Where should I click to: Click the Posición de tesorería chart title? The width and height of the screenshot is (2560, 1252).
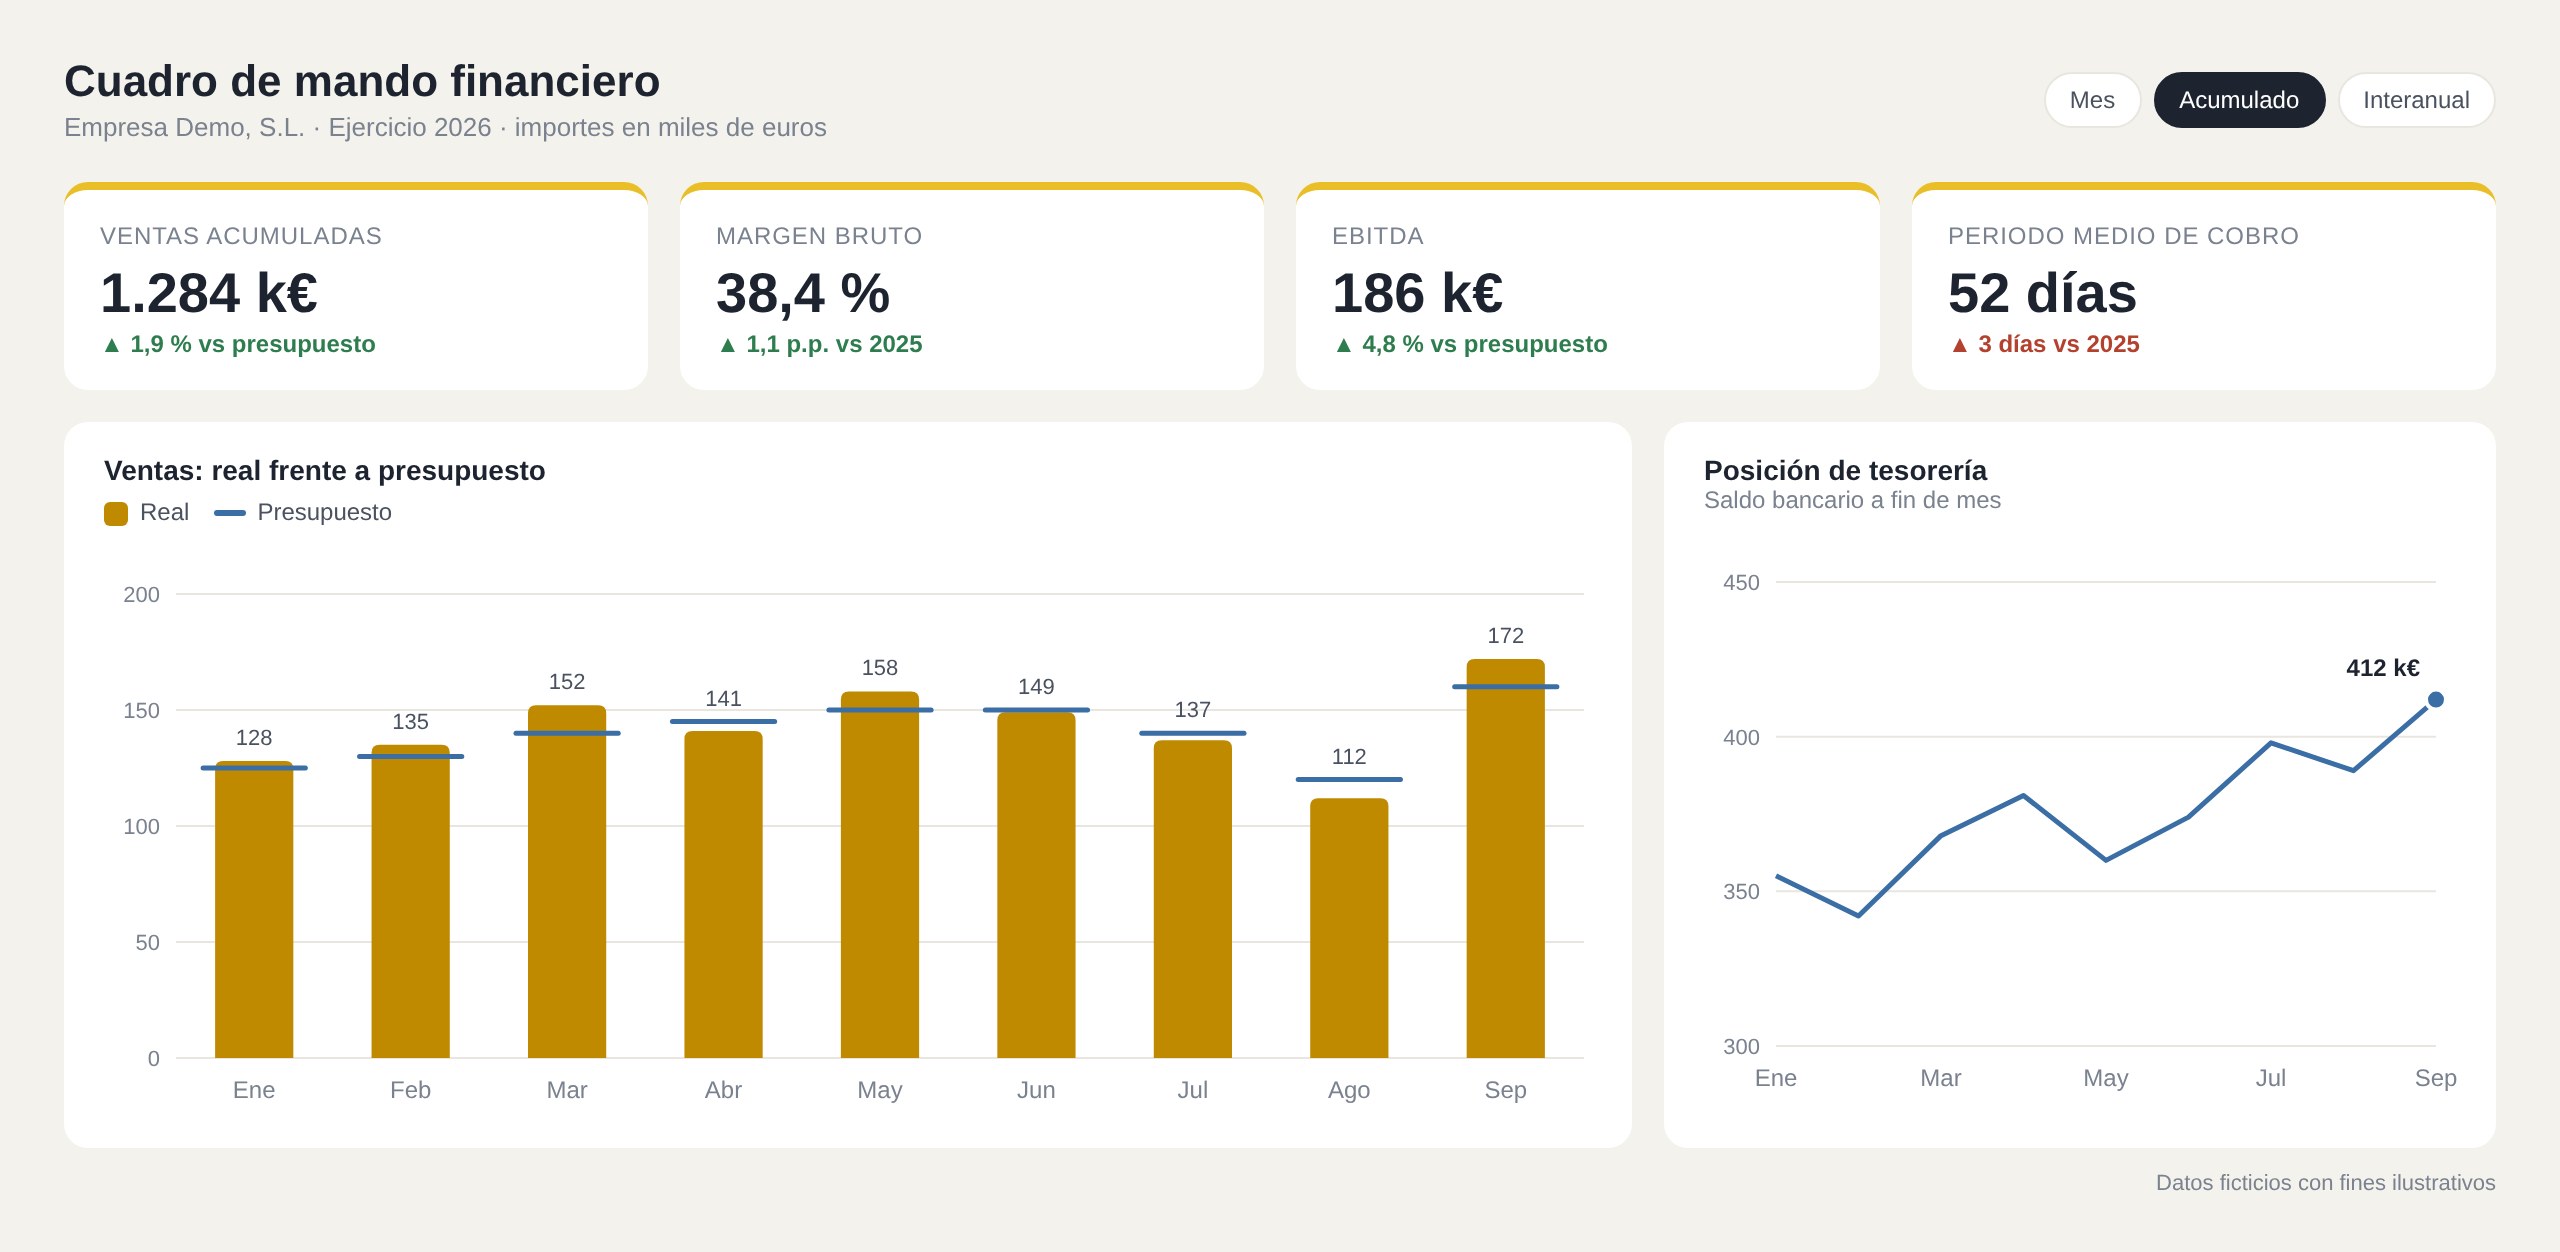[1845, 471]
